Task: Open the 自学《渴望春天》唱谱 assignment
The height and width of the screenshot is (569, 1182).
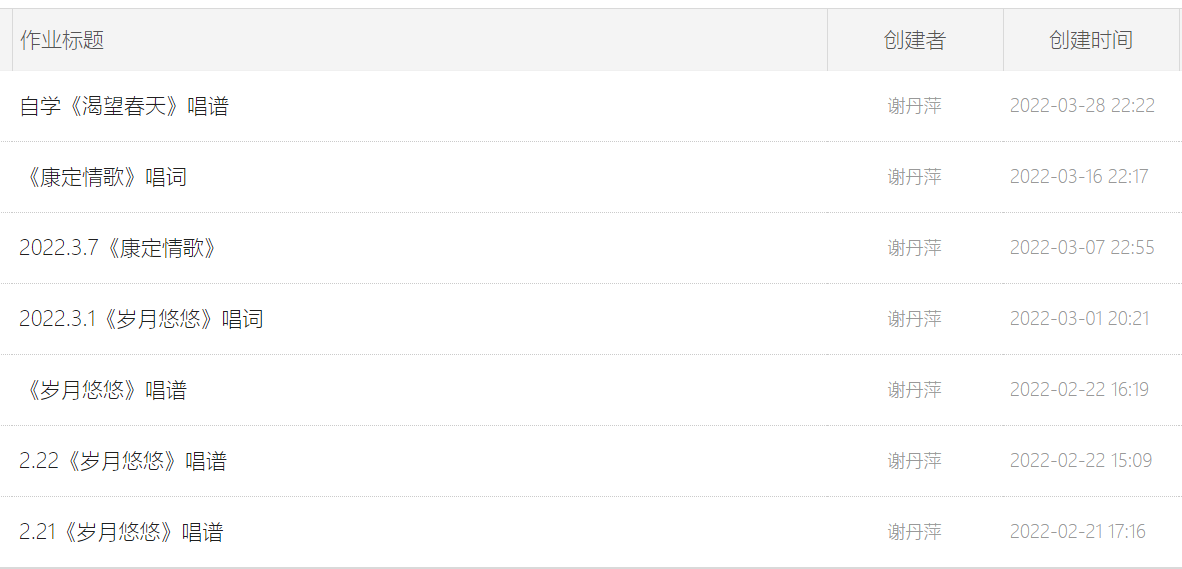Action: point(124,106)
